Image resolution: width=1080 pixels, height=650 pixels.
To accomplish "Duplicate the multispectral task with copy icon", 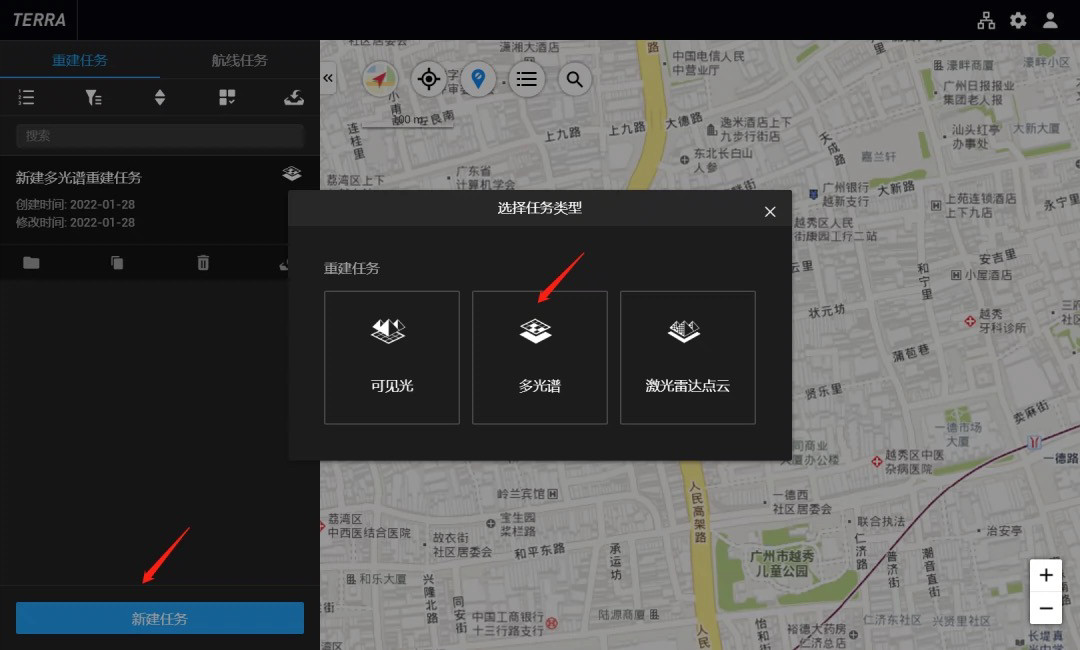I will (117, 262).
